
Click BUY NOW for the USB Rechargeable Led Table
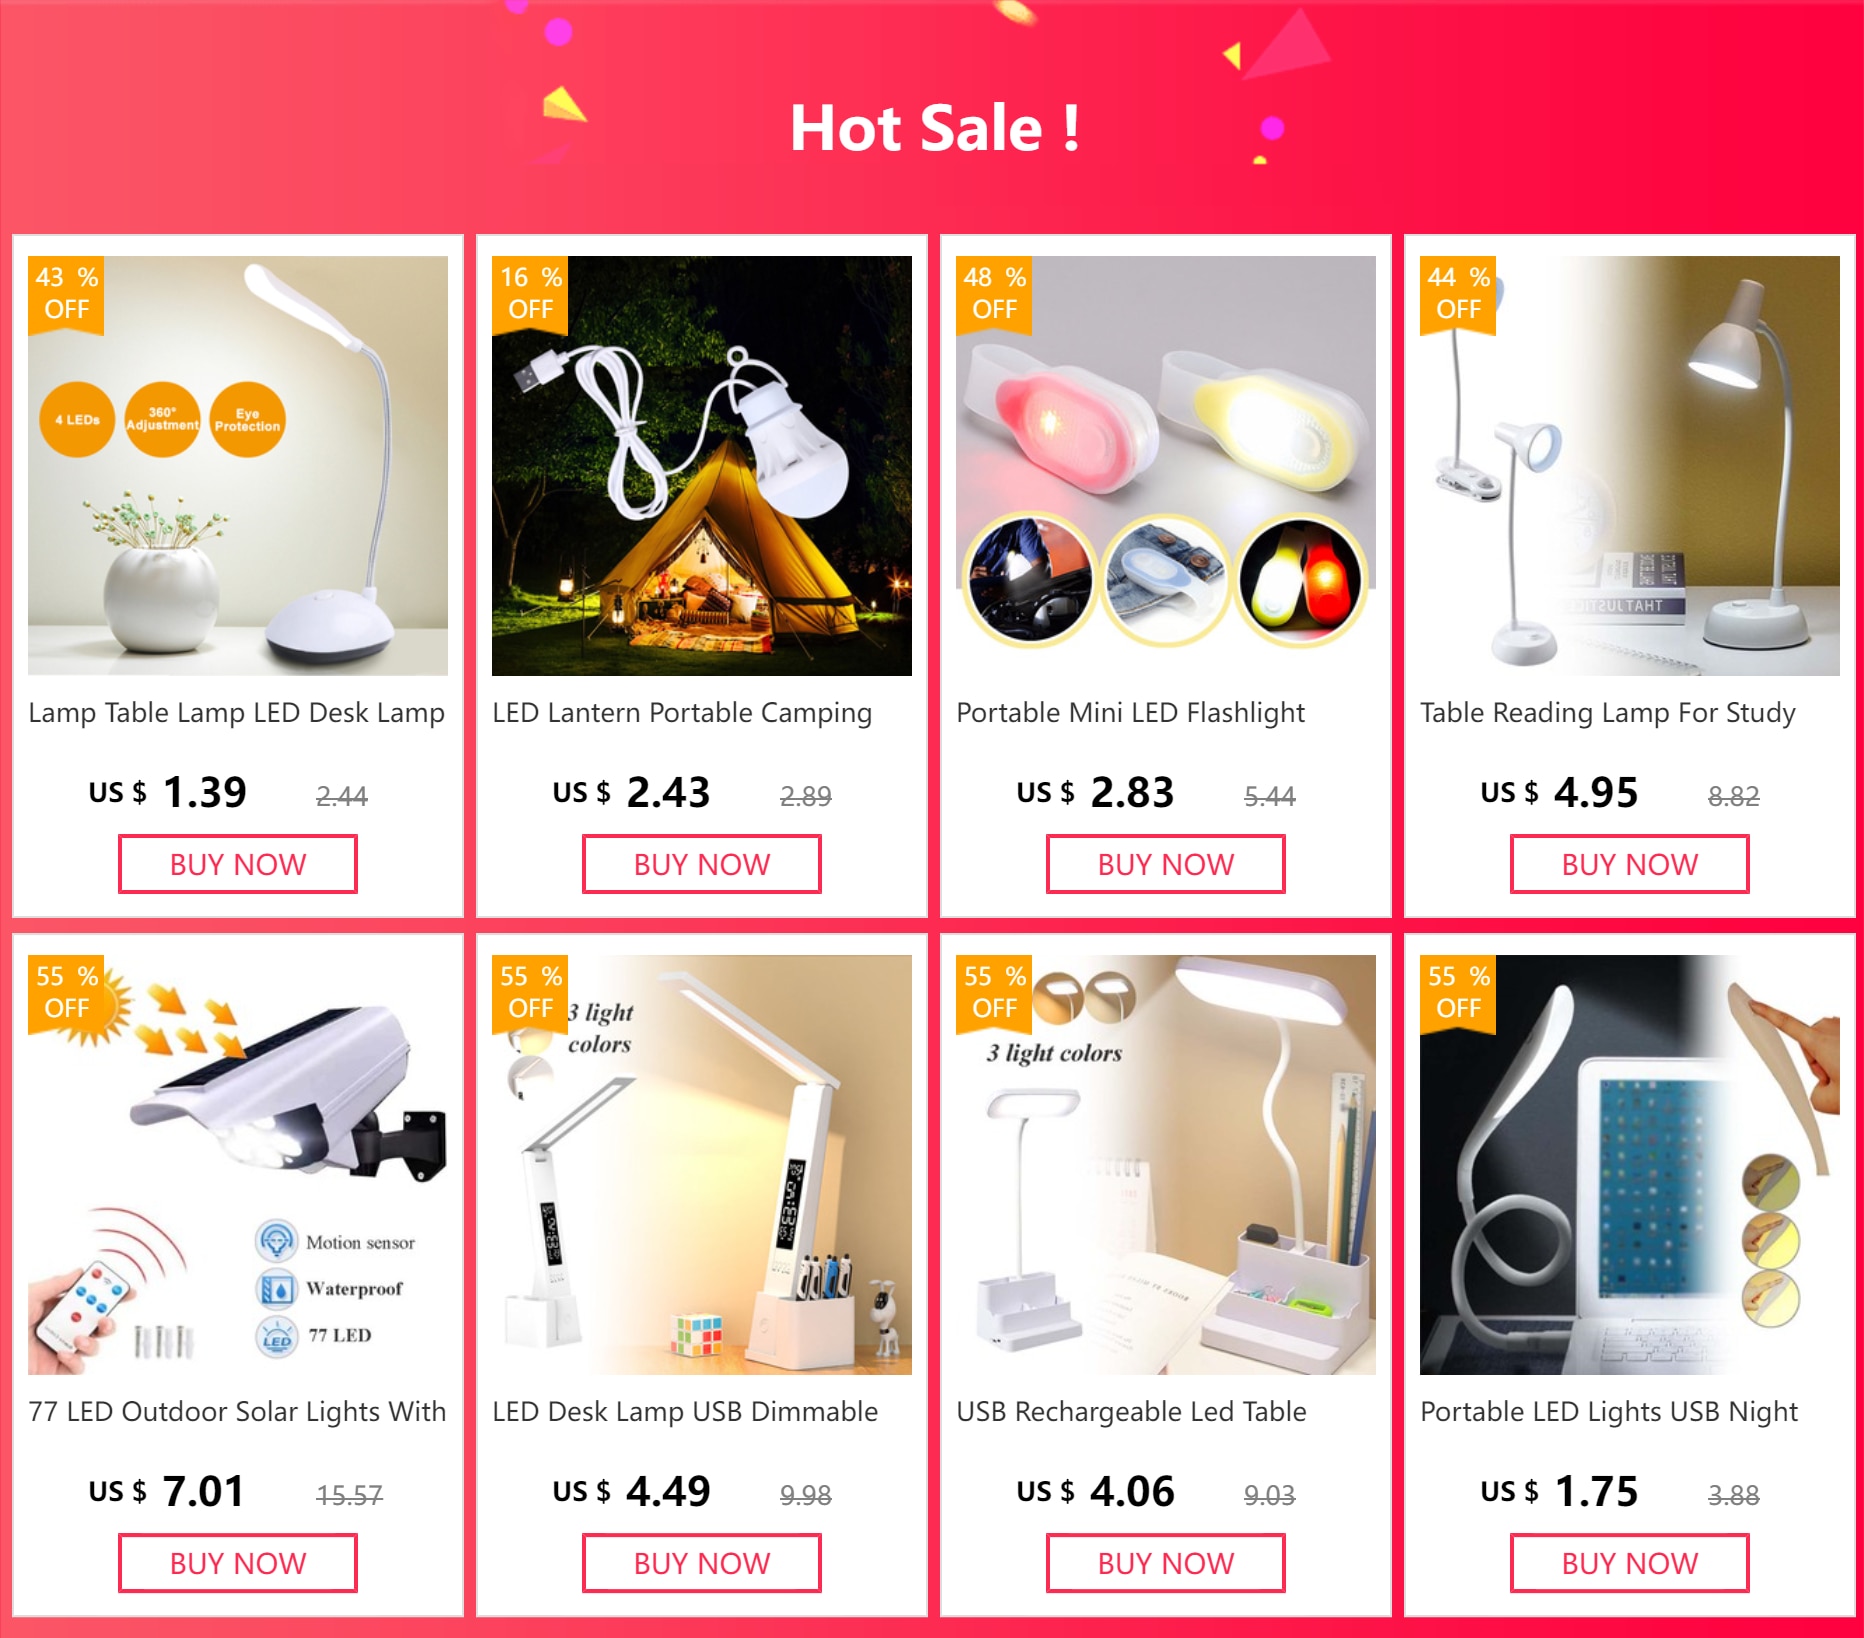point(1166,1563)
